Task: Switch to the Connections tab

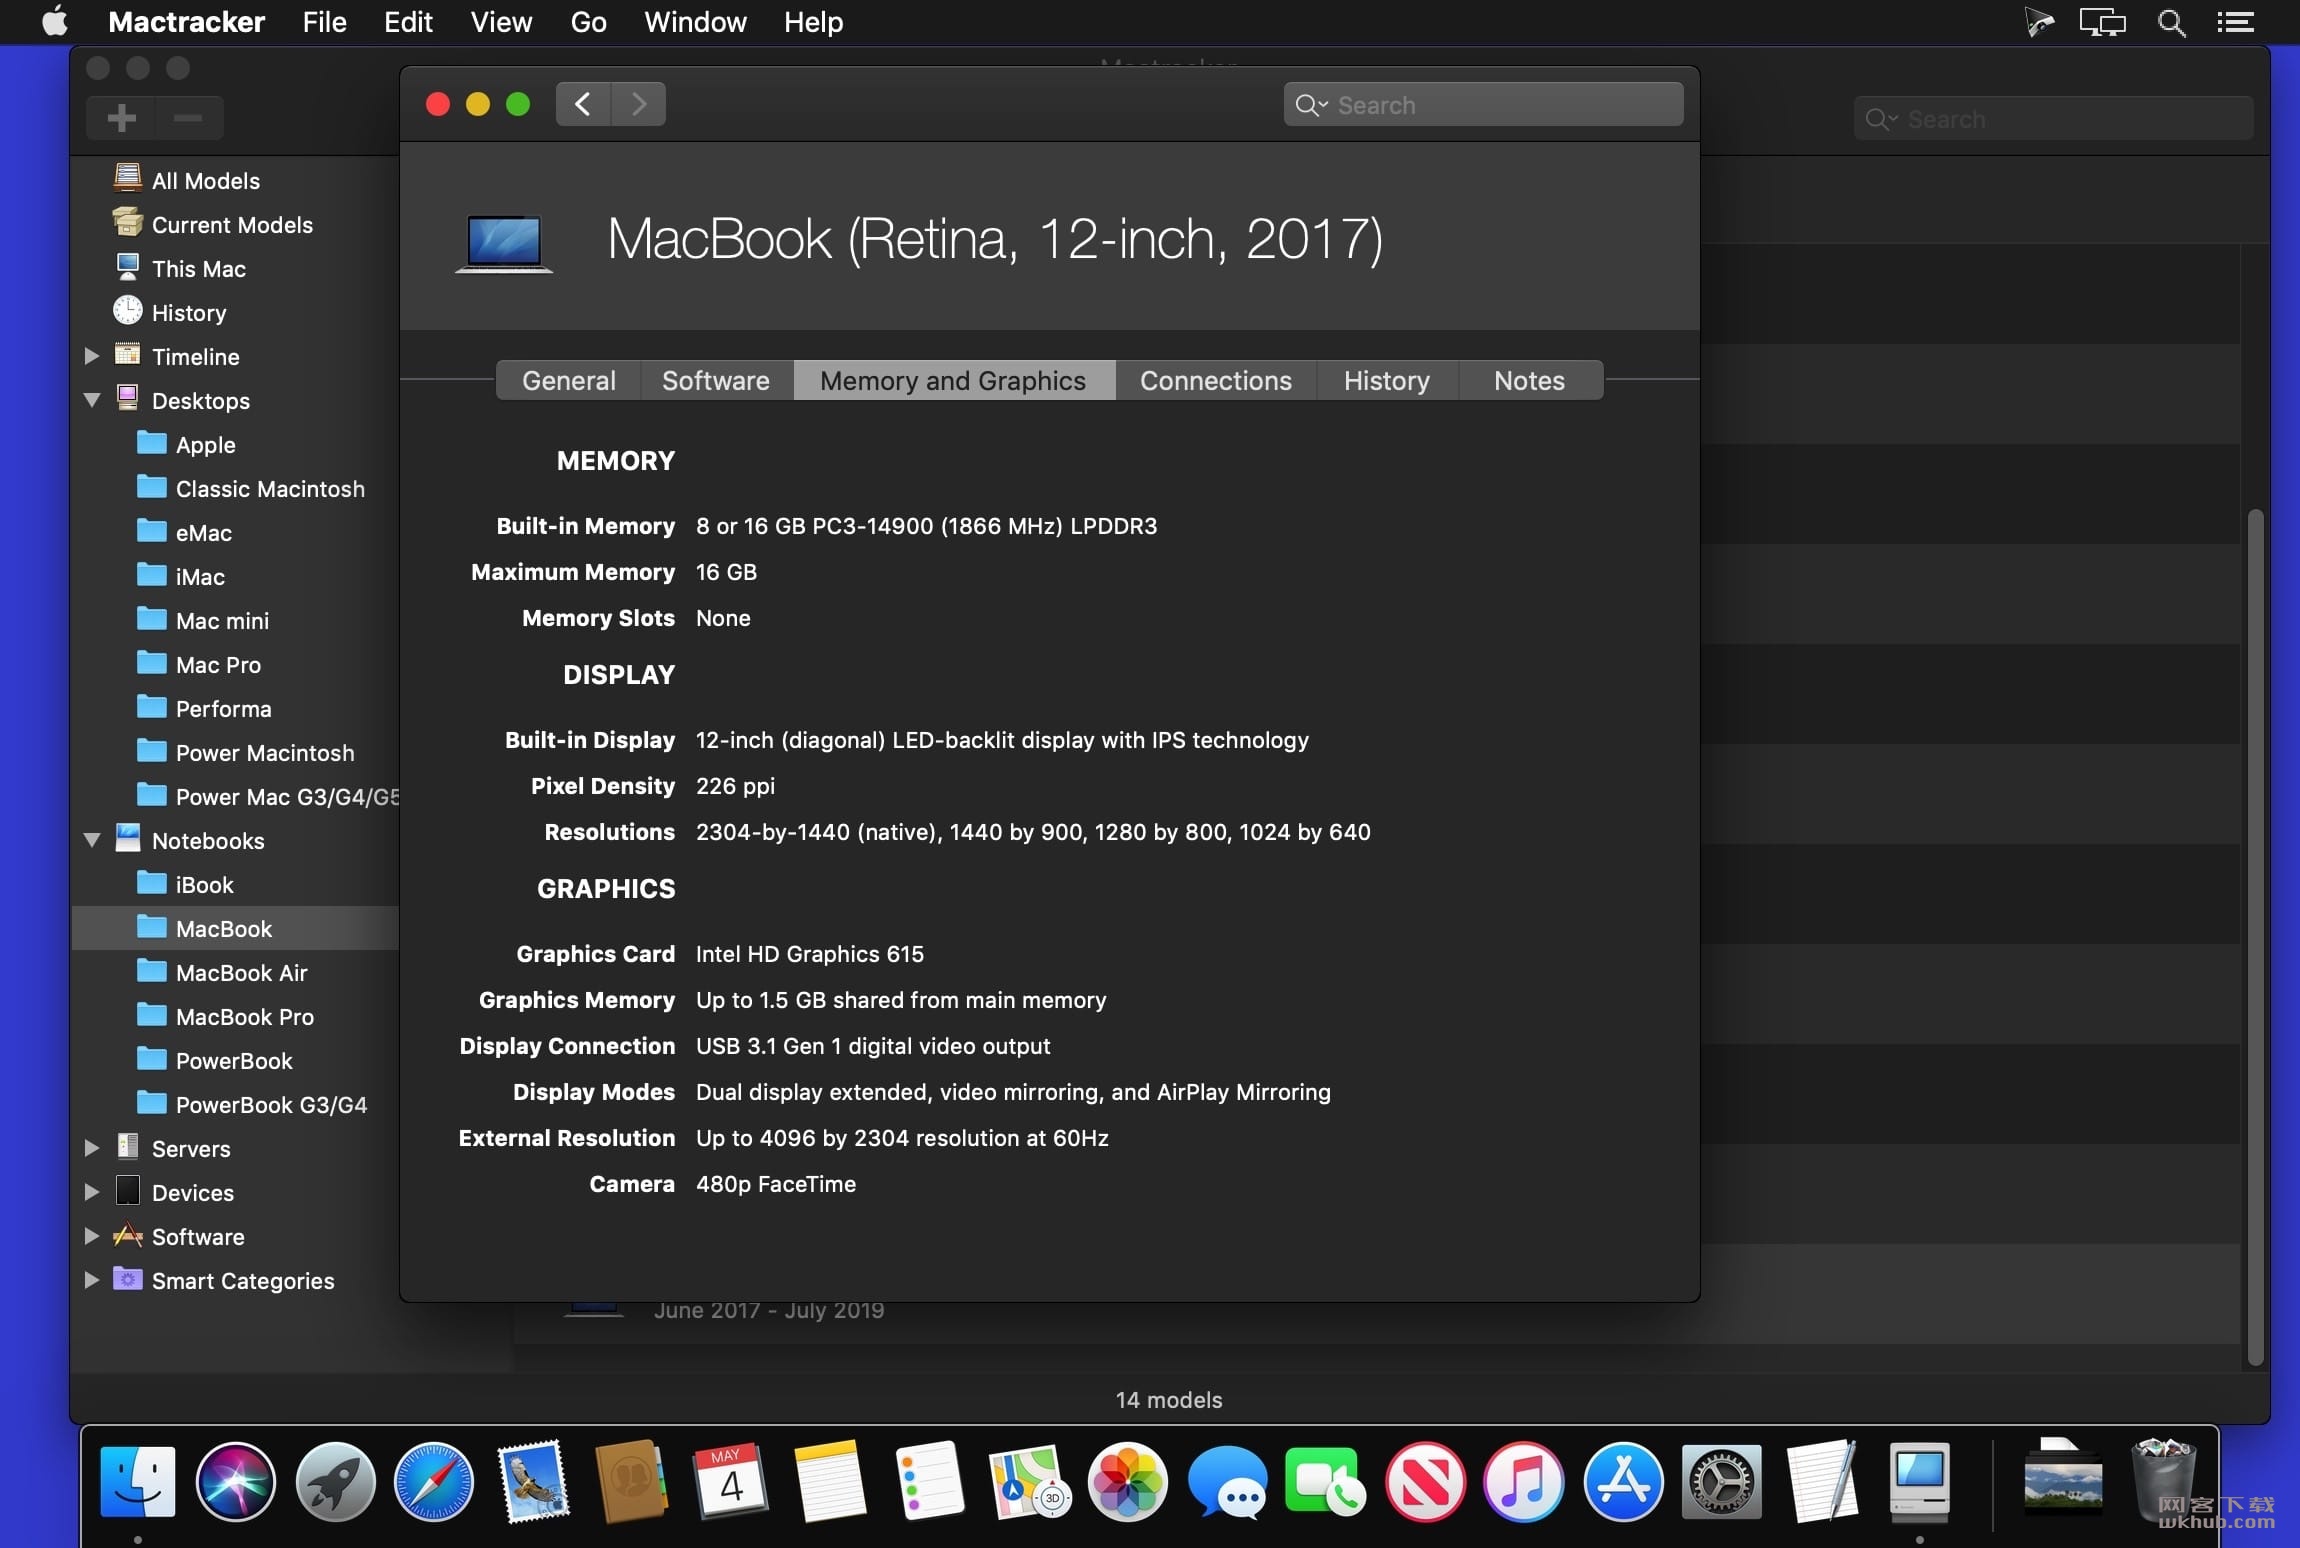Action: [1215, 380]
